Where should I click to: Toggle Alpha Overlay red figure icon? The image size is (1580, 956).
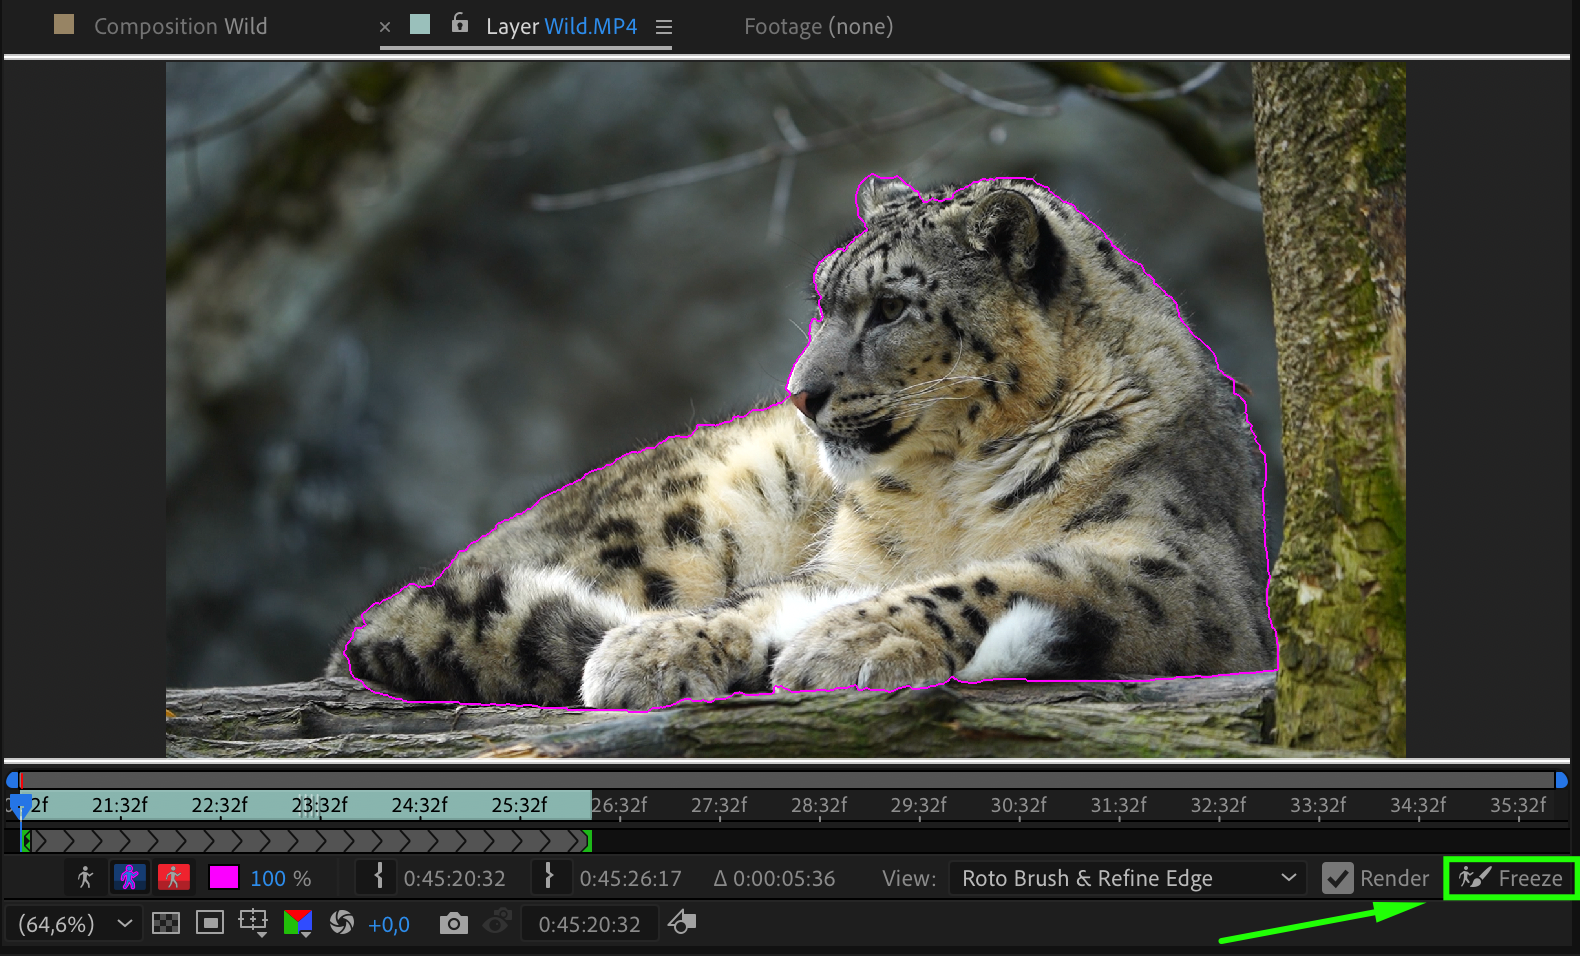173,878
